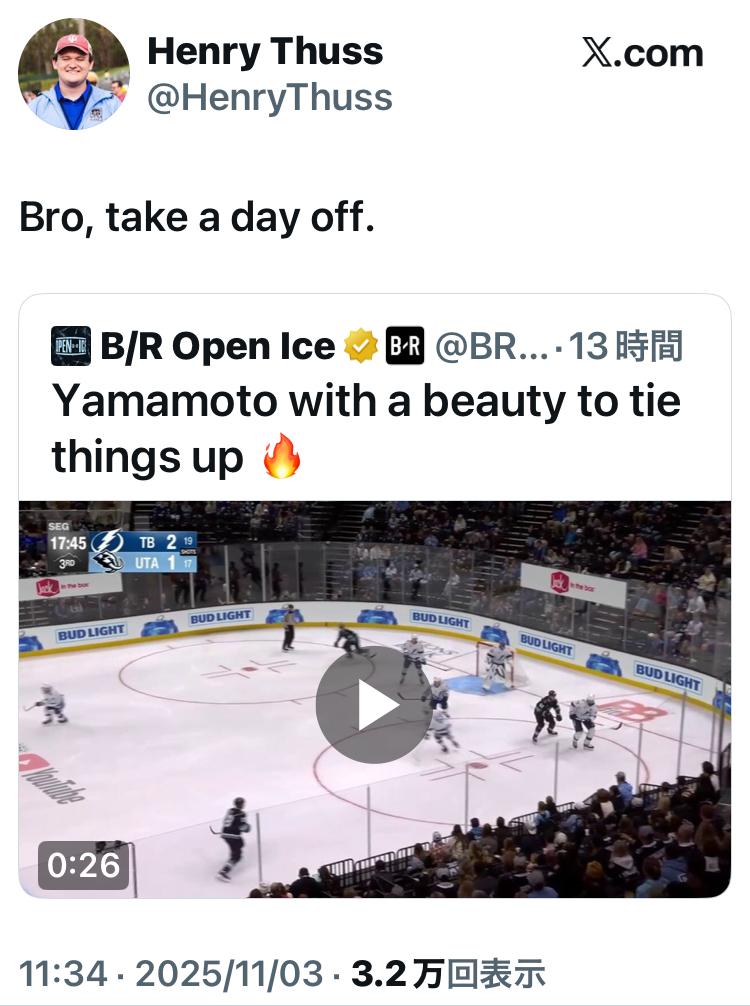Open the "Yamamoto with a beauty" quoted text
The image size is (750, 1006).
(x=366, y=401)
